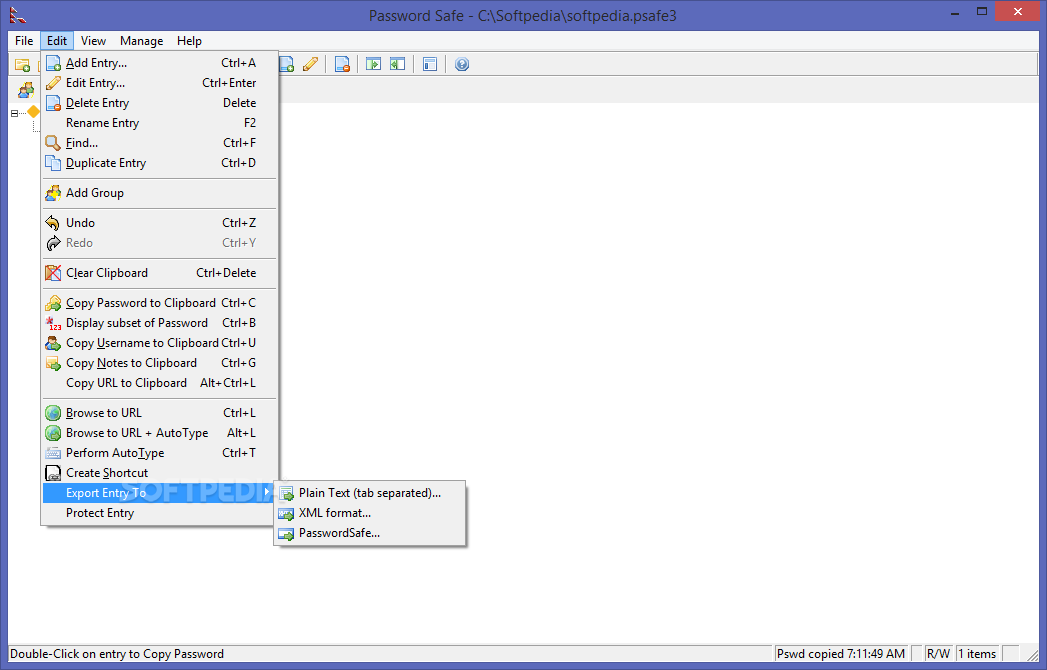This screenshot has height=670, width=1047.
Task: Export entry to XML format...
Action: (370, 513)
